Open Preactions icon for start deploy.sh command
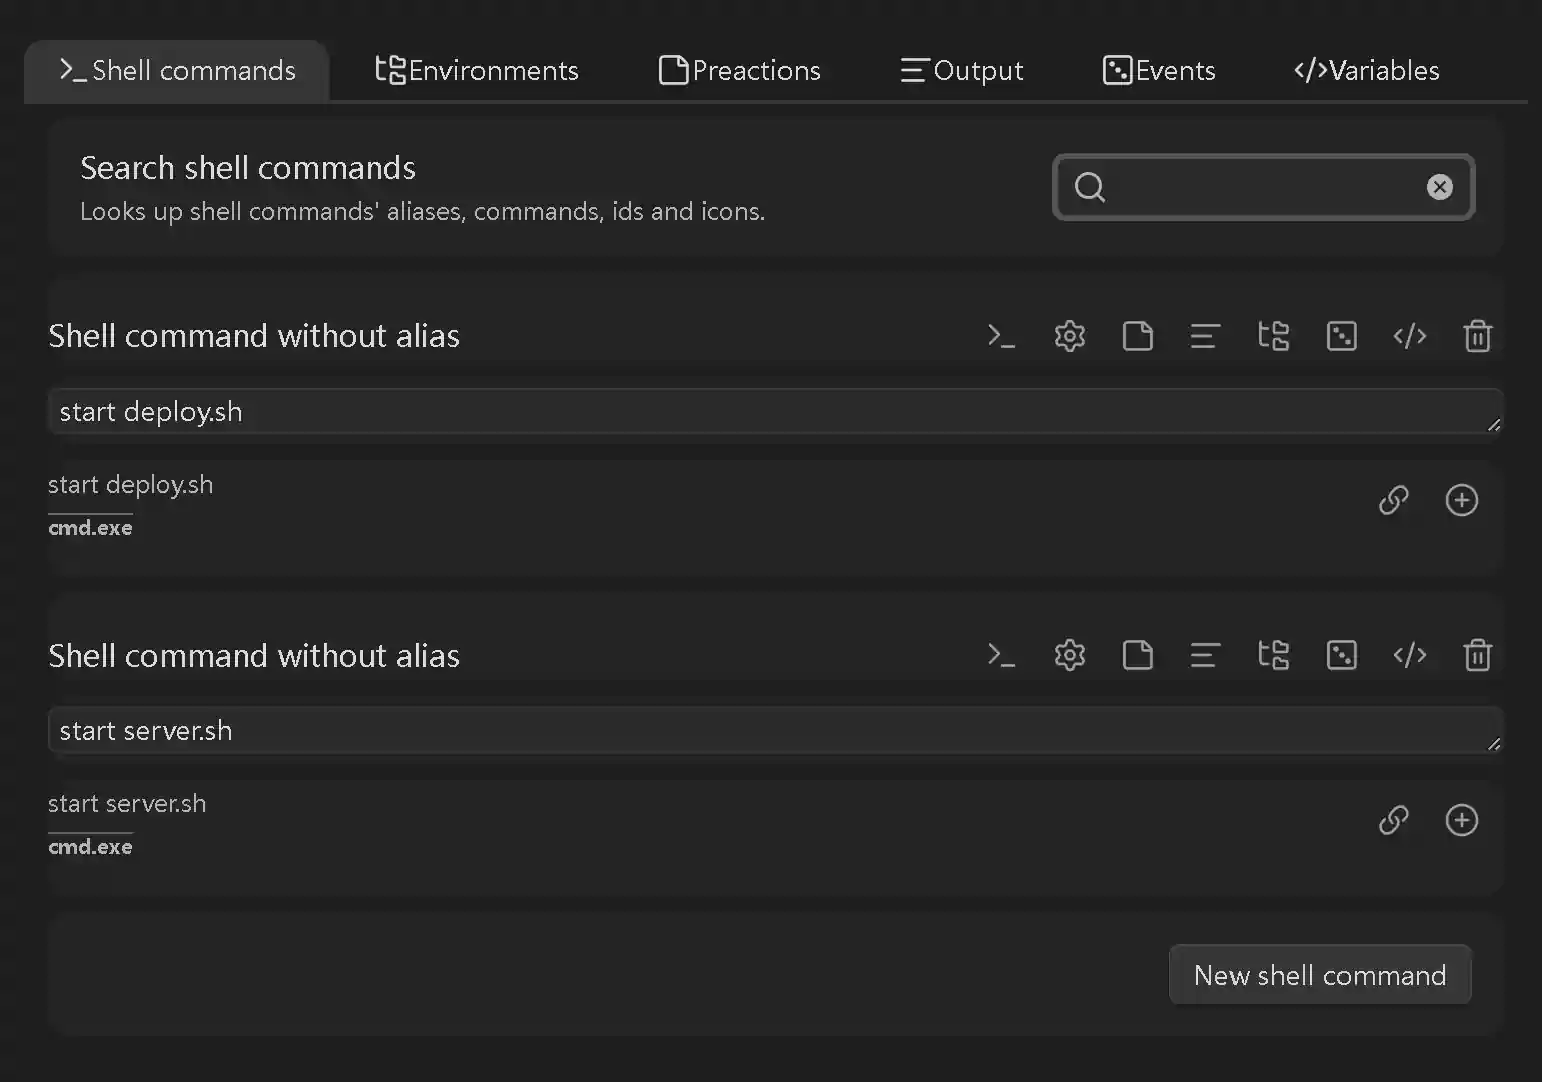Image resolution: width=1542 pixels, height=1082 pixels. coord(1137,336)
